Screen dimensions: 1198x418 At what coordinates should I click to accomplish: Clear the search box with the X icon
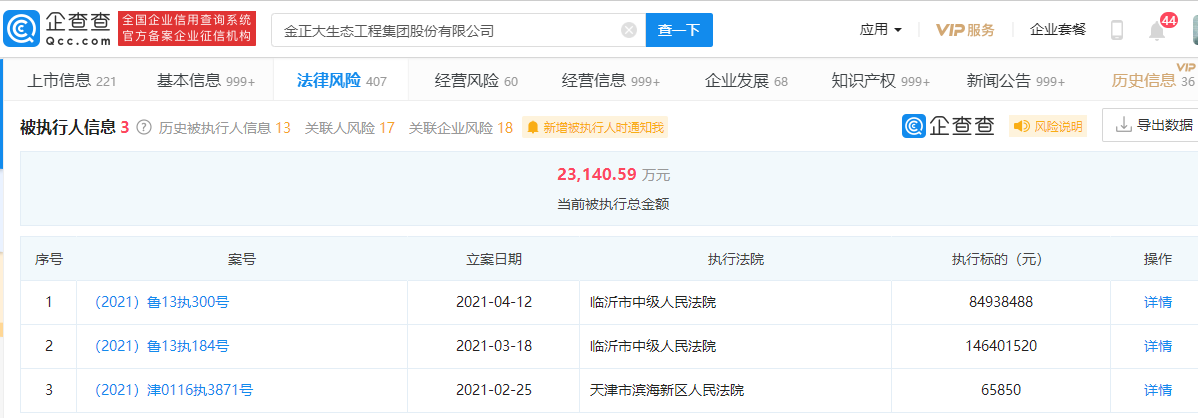[629, 31]
